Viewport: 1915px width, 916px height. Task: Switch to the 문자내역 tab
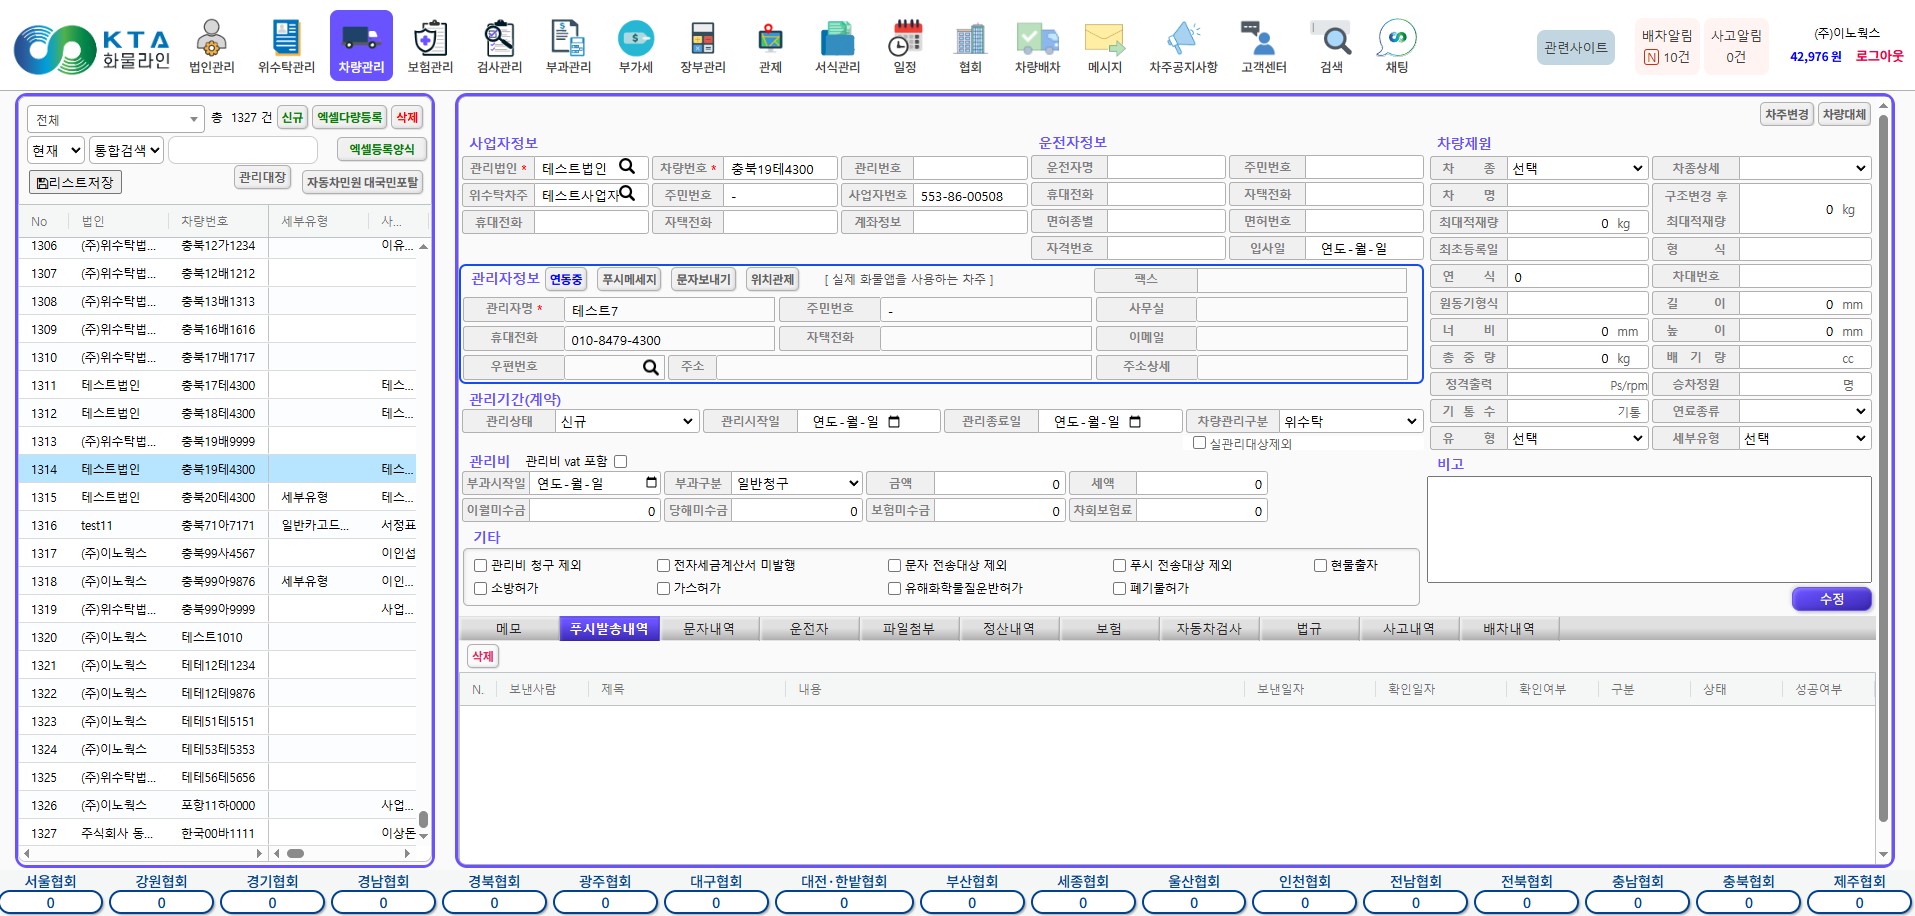[x=708, y=629]
